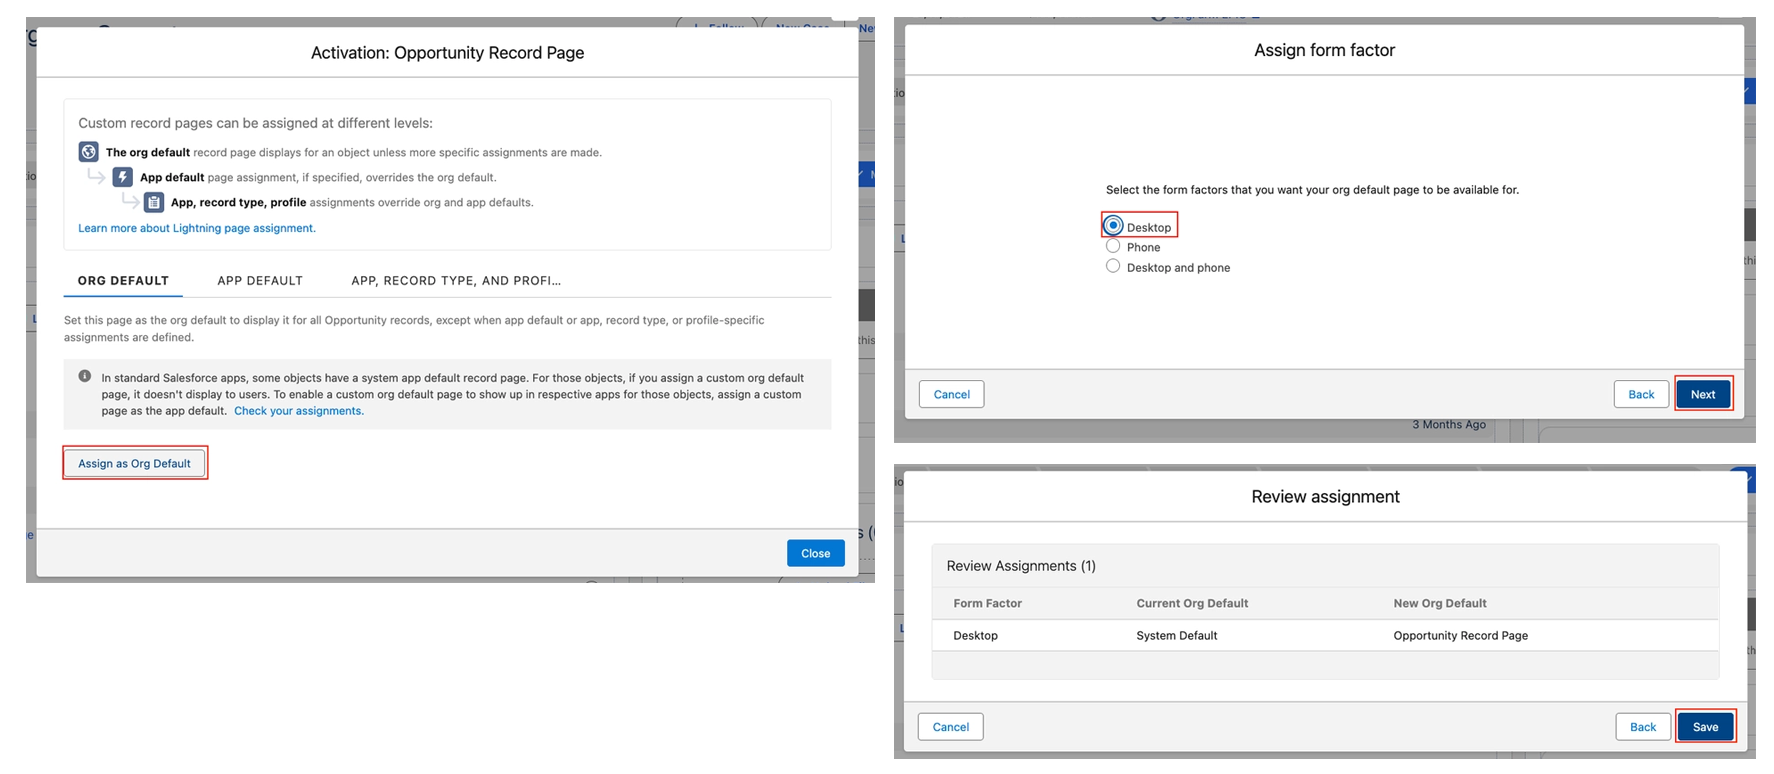This screenshot has width=1774, height=774.
Task: Open Learn more about Lightning page assignment link
Action: click(x=197, y=228)
